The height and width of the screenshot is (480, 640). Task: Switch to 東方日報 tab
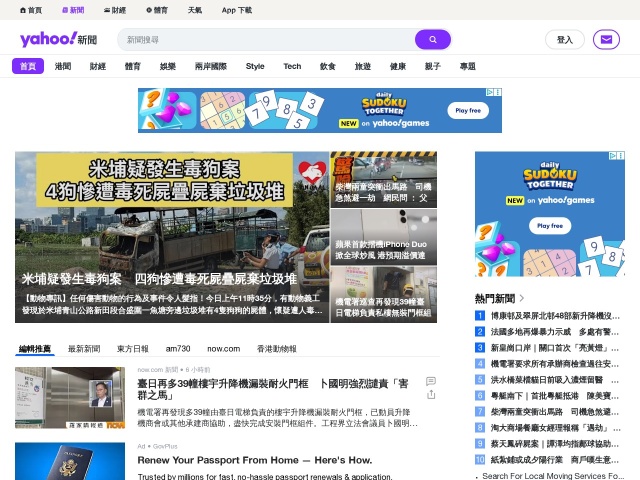click(133, 349)
